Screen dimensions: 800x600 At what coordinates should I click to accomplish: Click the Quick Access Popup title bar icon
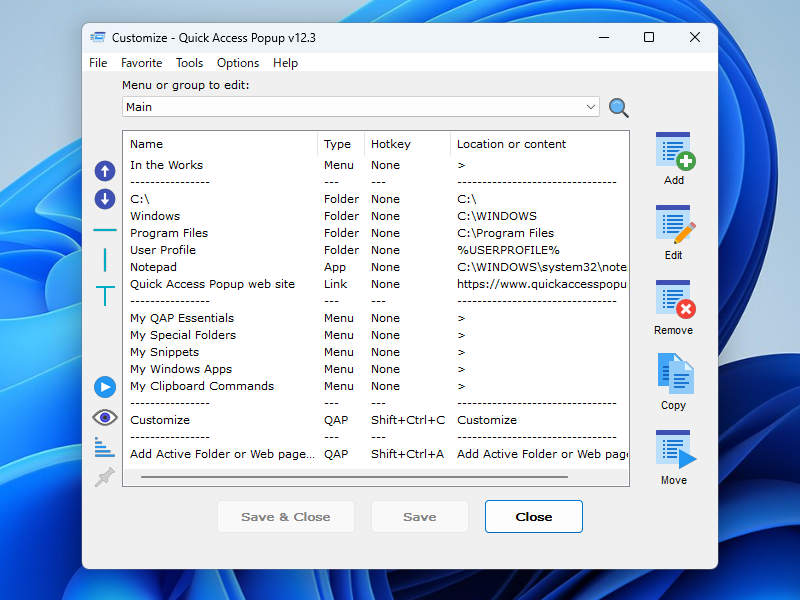coord(97,37)
